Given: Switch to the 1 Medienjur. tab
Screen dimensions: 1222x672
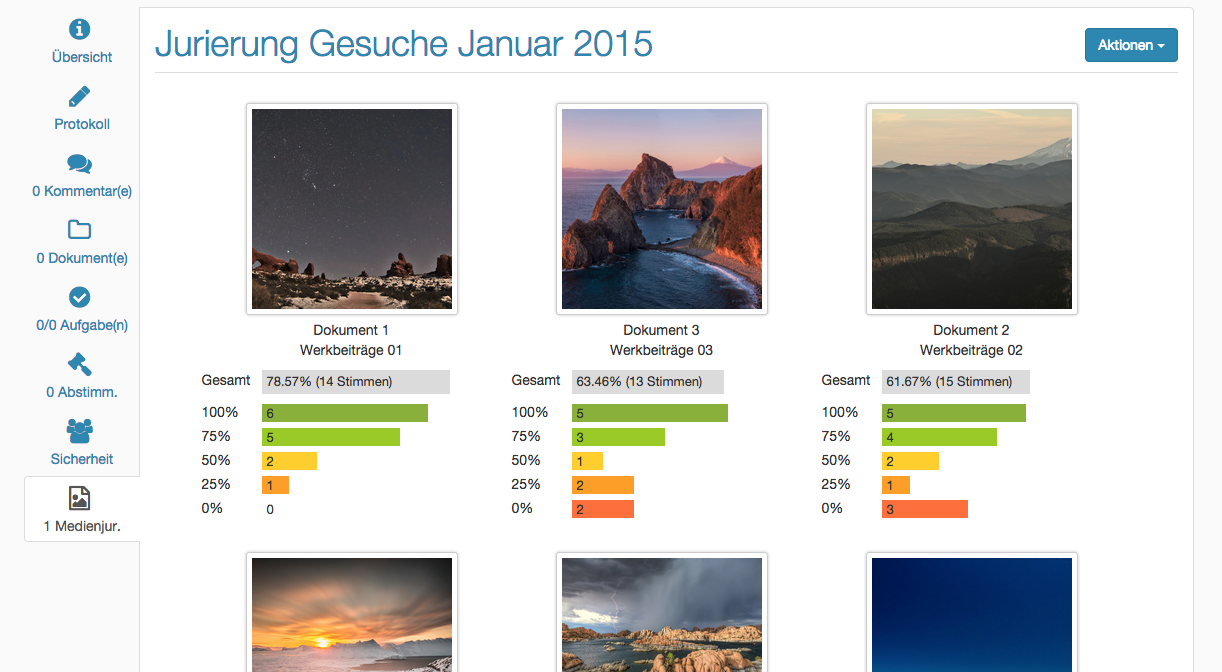Looking at the screenshot, I should coord(82,509).
